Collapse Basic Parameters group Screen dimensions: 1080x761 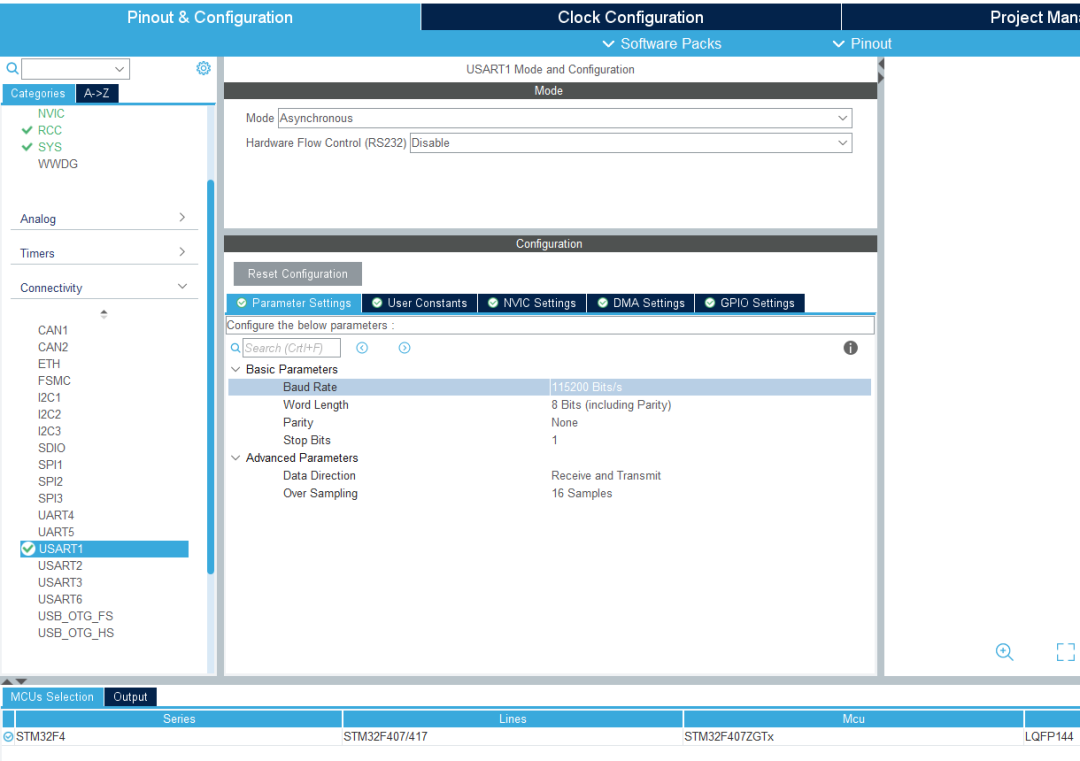click(x=236, y=369)
